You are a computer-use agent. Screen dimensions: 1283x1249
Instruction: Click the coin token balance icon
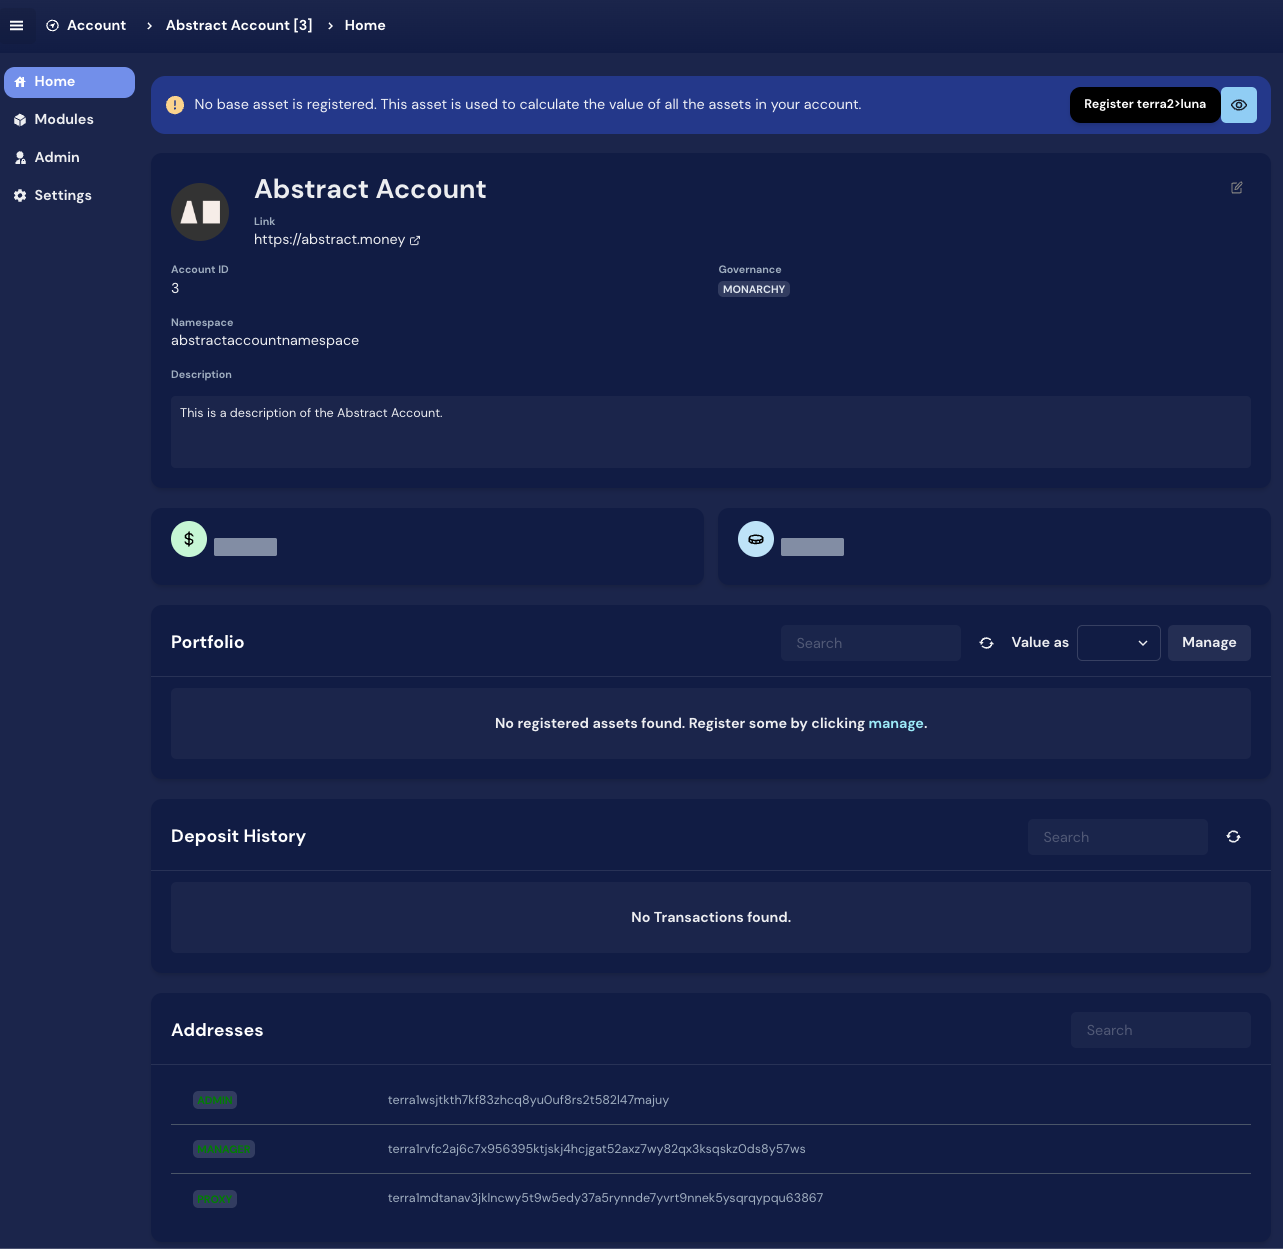point(756,540)
